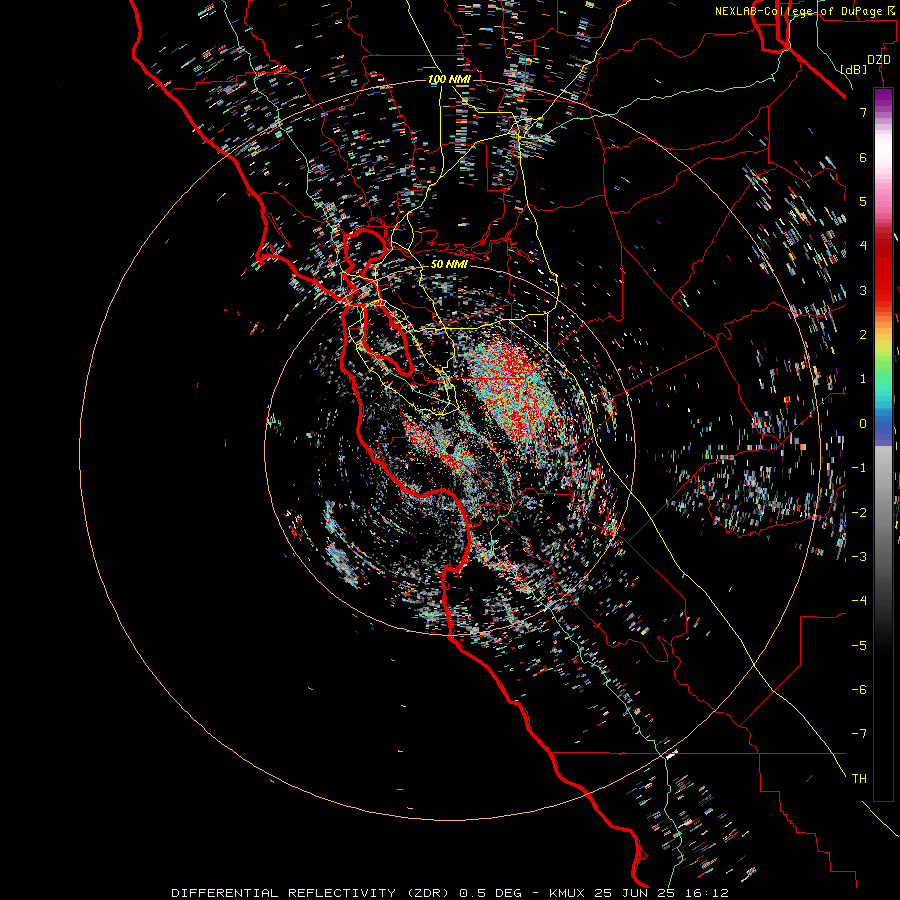Click the 5 value on color scale
This screenshot has height=900, width=900.
[x=863, y=201]
